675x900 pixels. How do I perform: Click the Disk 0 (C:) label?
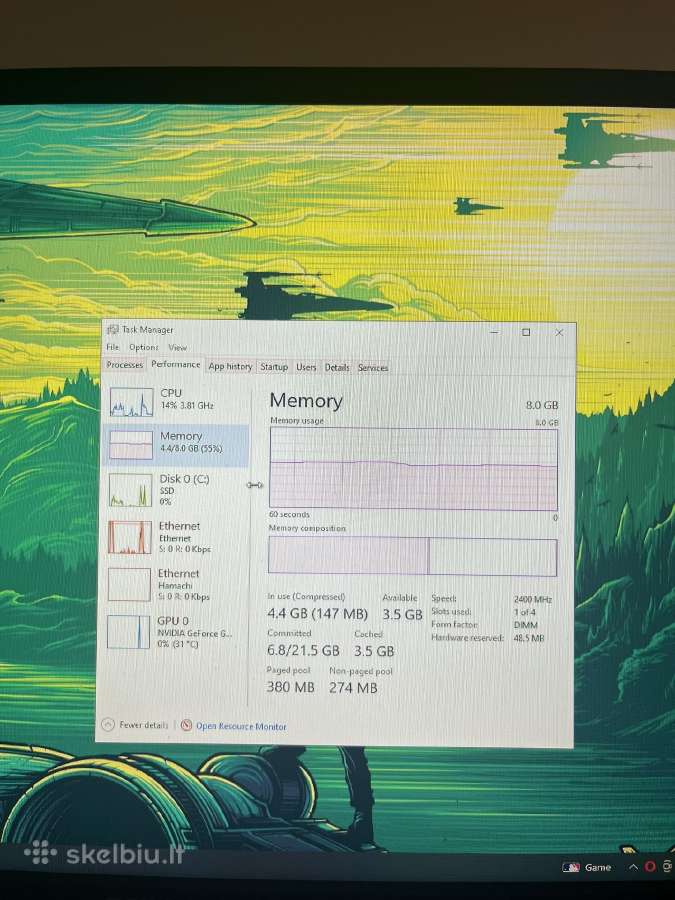pyautogui.click(x=184, y=479)
